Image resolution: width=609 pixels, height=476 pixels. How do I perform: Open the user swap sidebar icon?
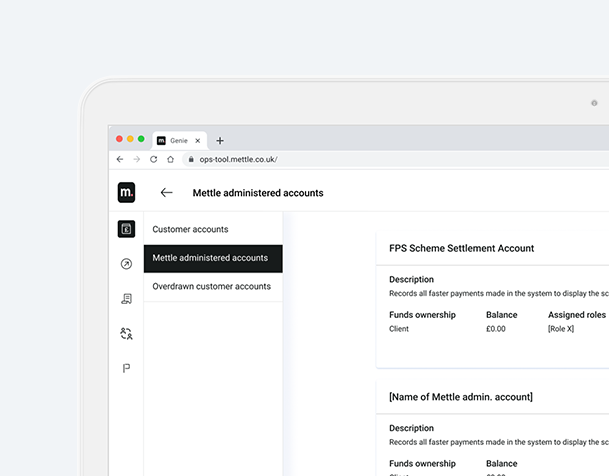[x=126, y=334]
